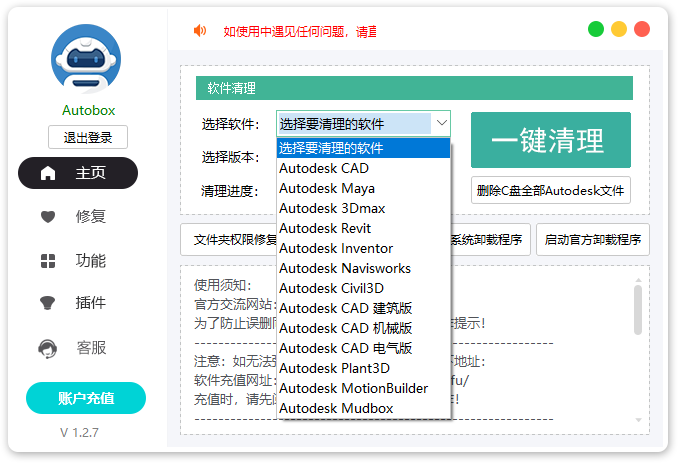Viewport: 678px width, 463px height.
Task: Click the 文件夹权限修复 button
Action: pyautogui.click(x=229, y=239)
